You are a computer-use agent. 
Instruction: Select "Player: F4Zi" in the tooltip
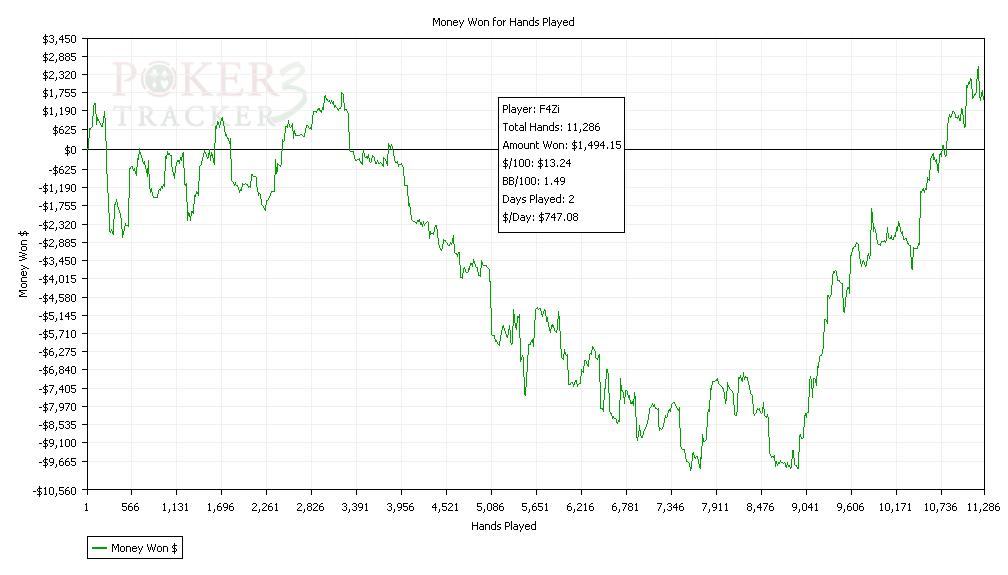(x=531, y=109)
